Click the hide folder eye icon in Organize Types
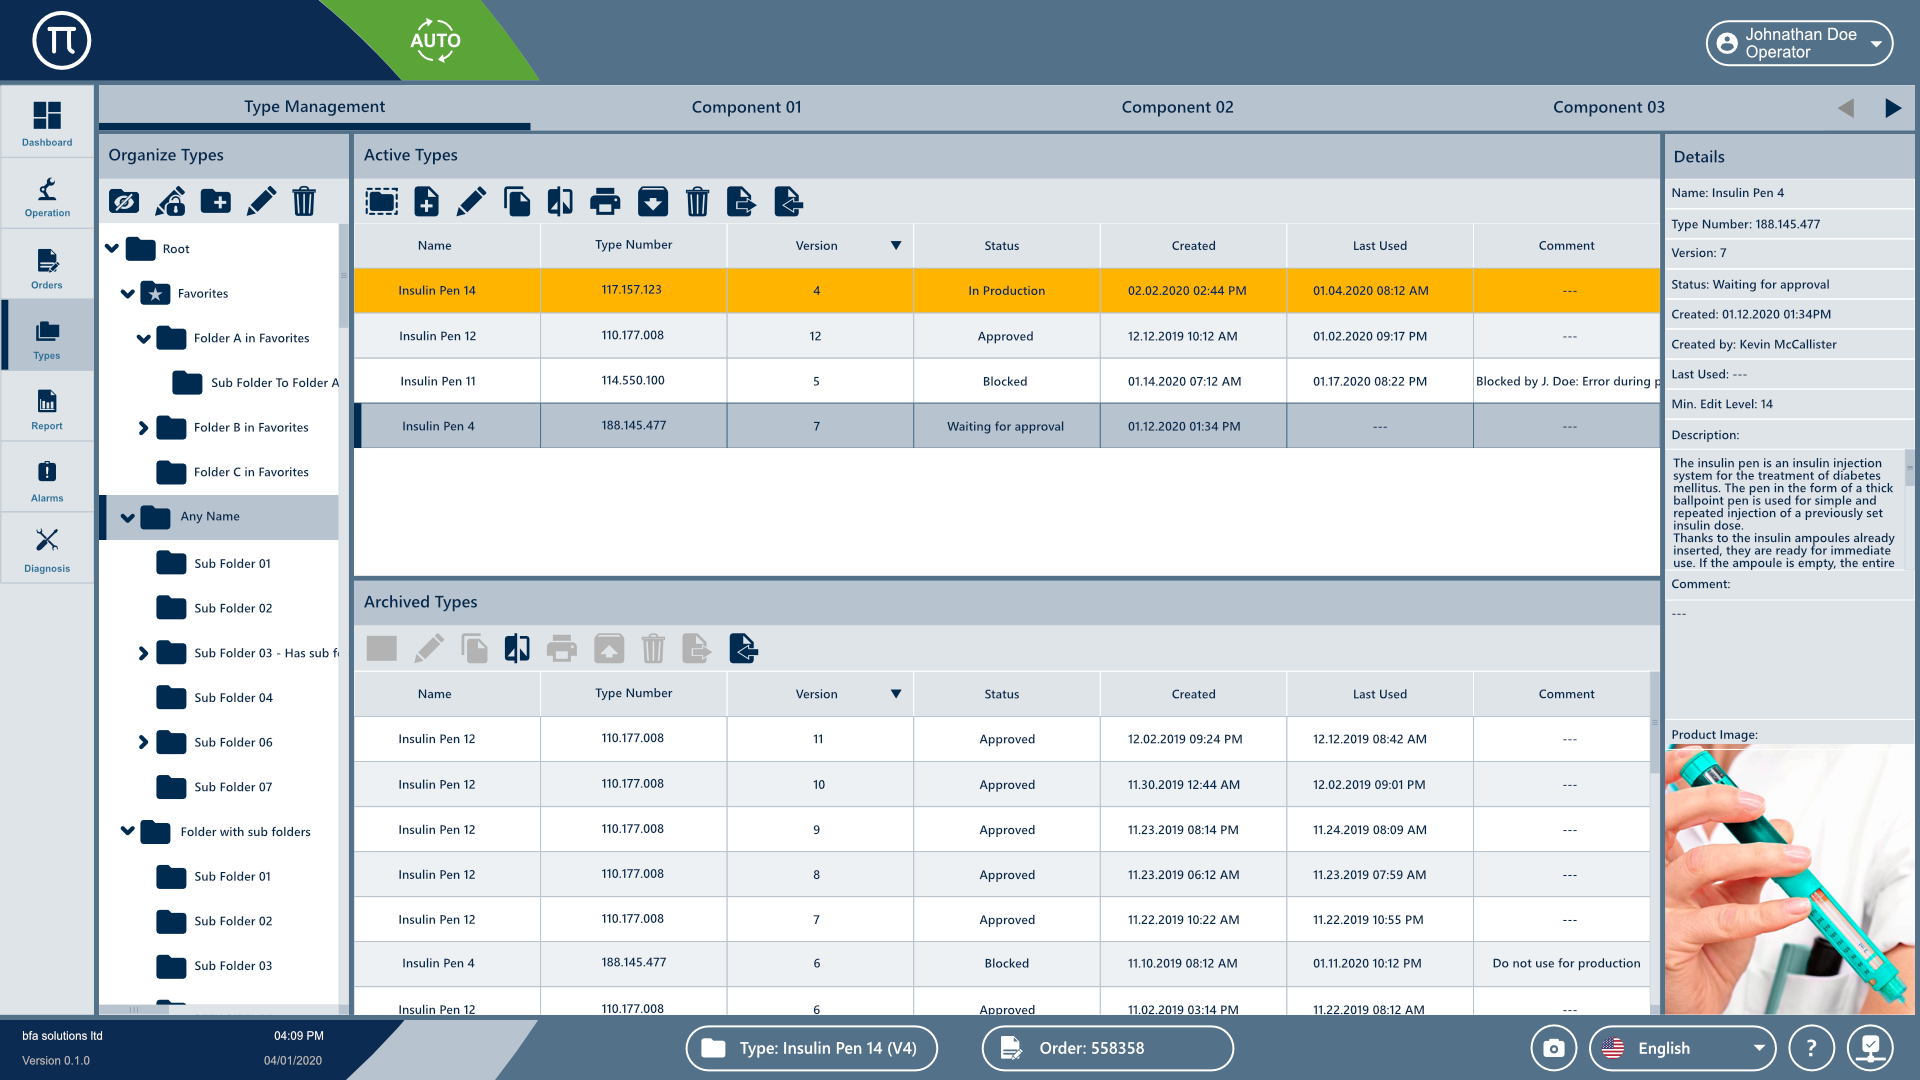 [x=124, y=202]
